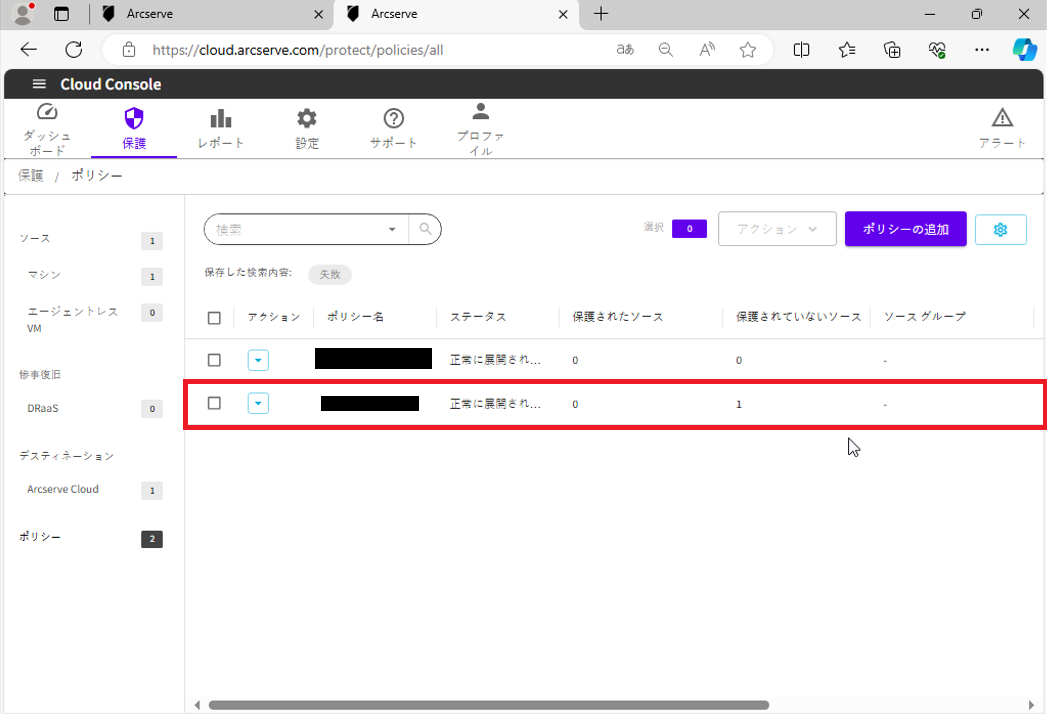Expand the action dropdown for second policy
The width and height of the screenshot is (1047, 714).
coord(258,403)
